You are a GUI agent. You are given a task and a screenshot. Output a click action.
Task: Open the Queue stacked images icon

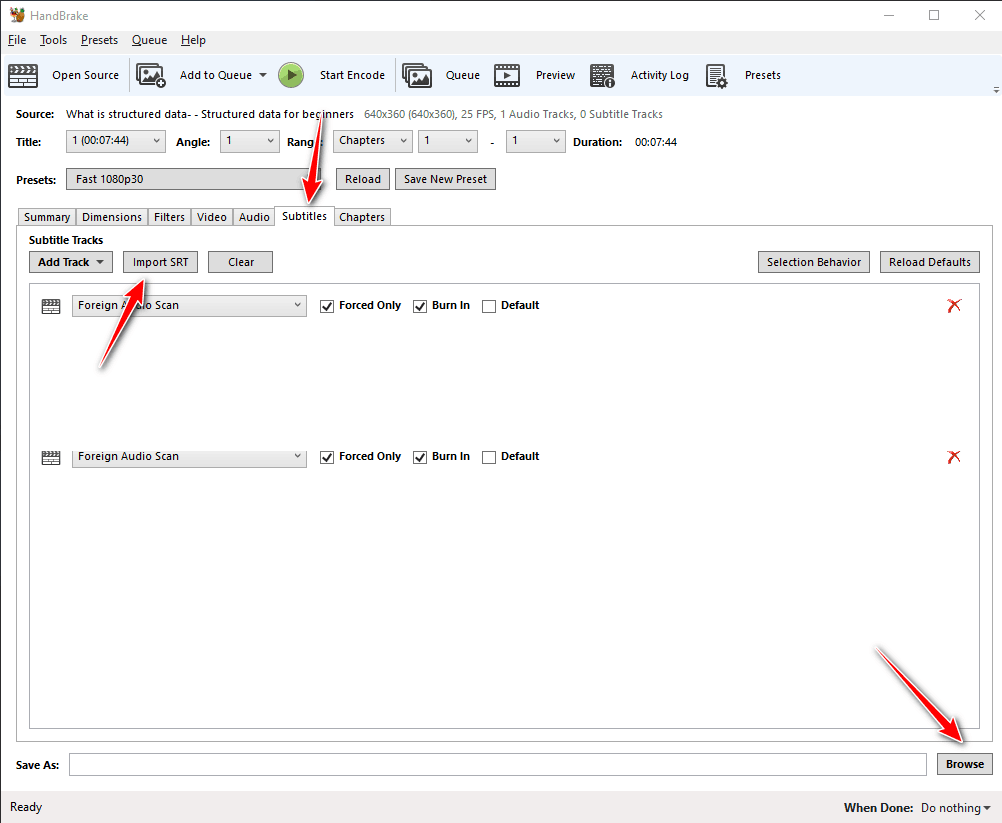coord(417,75)
